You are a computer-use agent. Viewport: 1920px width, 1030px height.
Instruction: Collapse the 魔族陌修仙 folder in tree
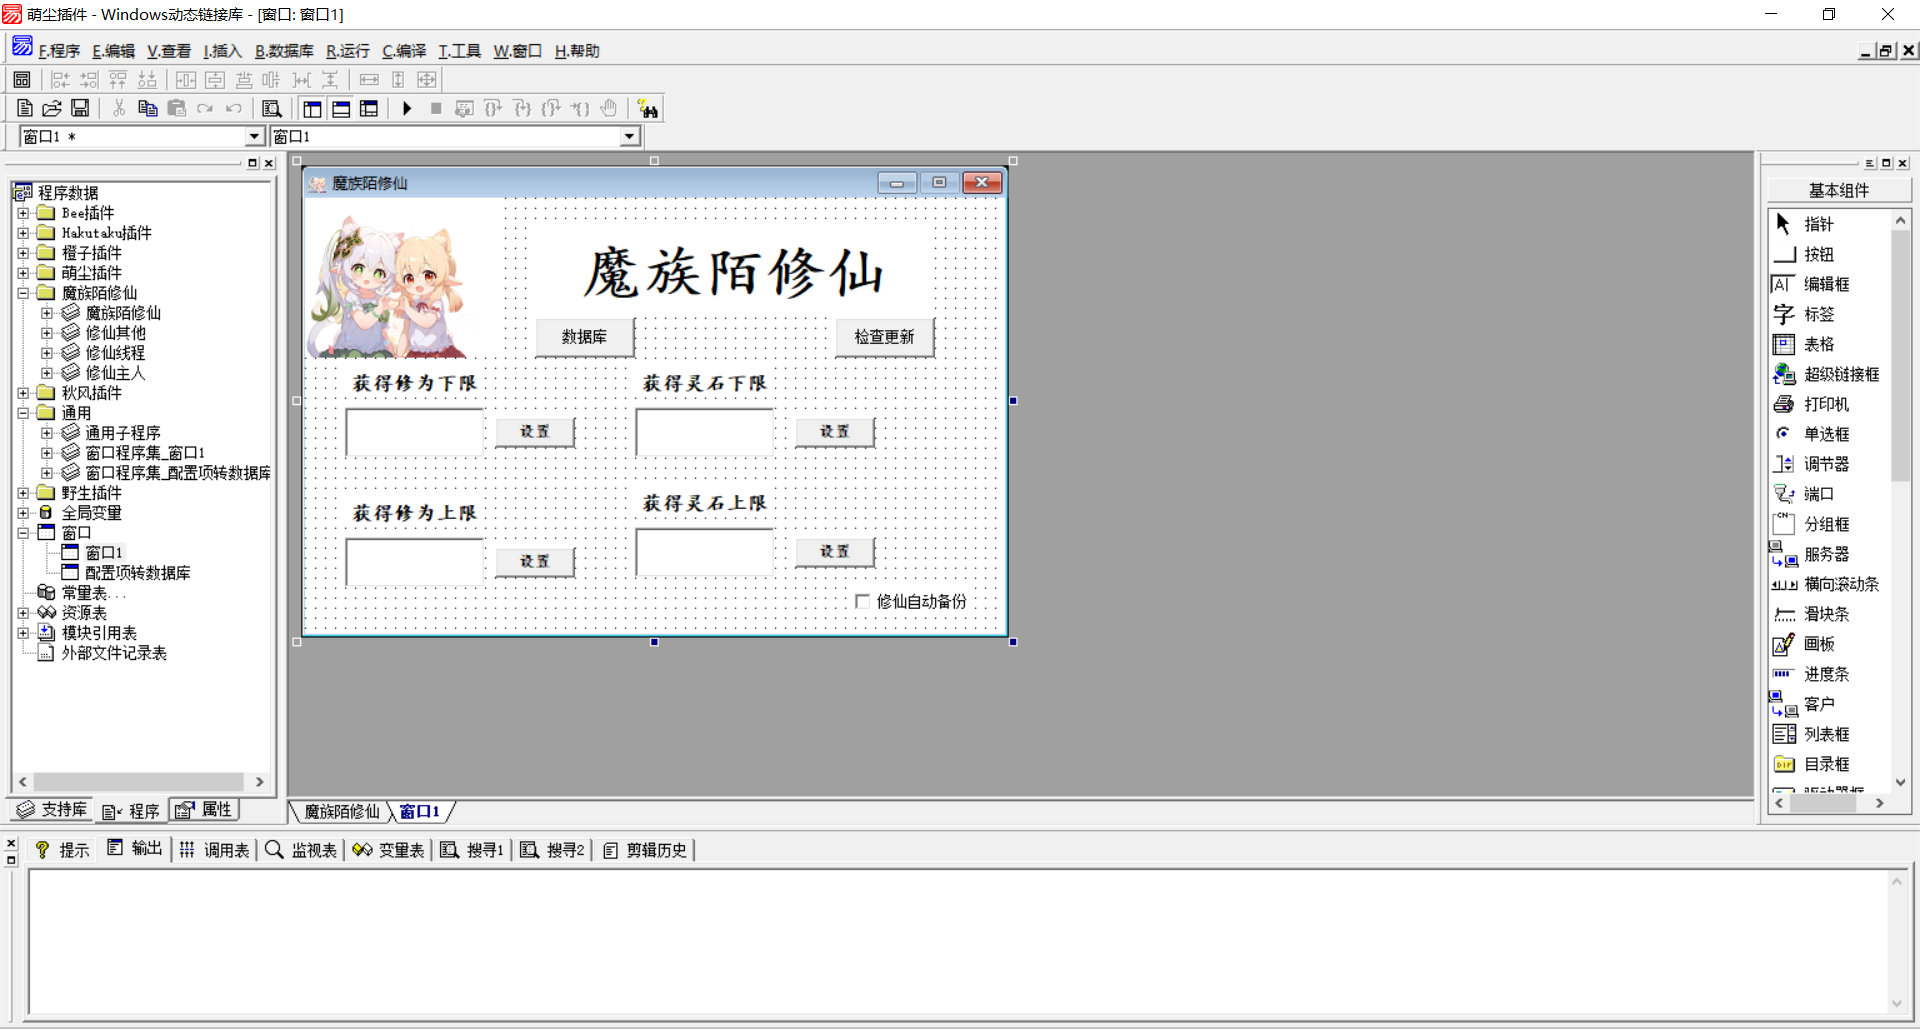[23, 293]
